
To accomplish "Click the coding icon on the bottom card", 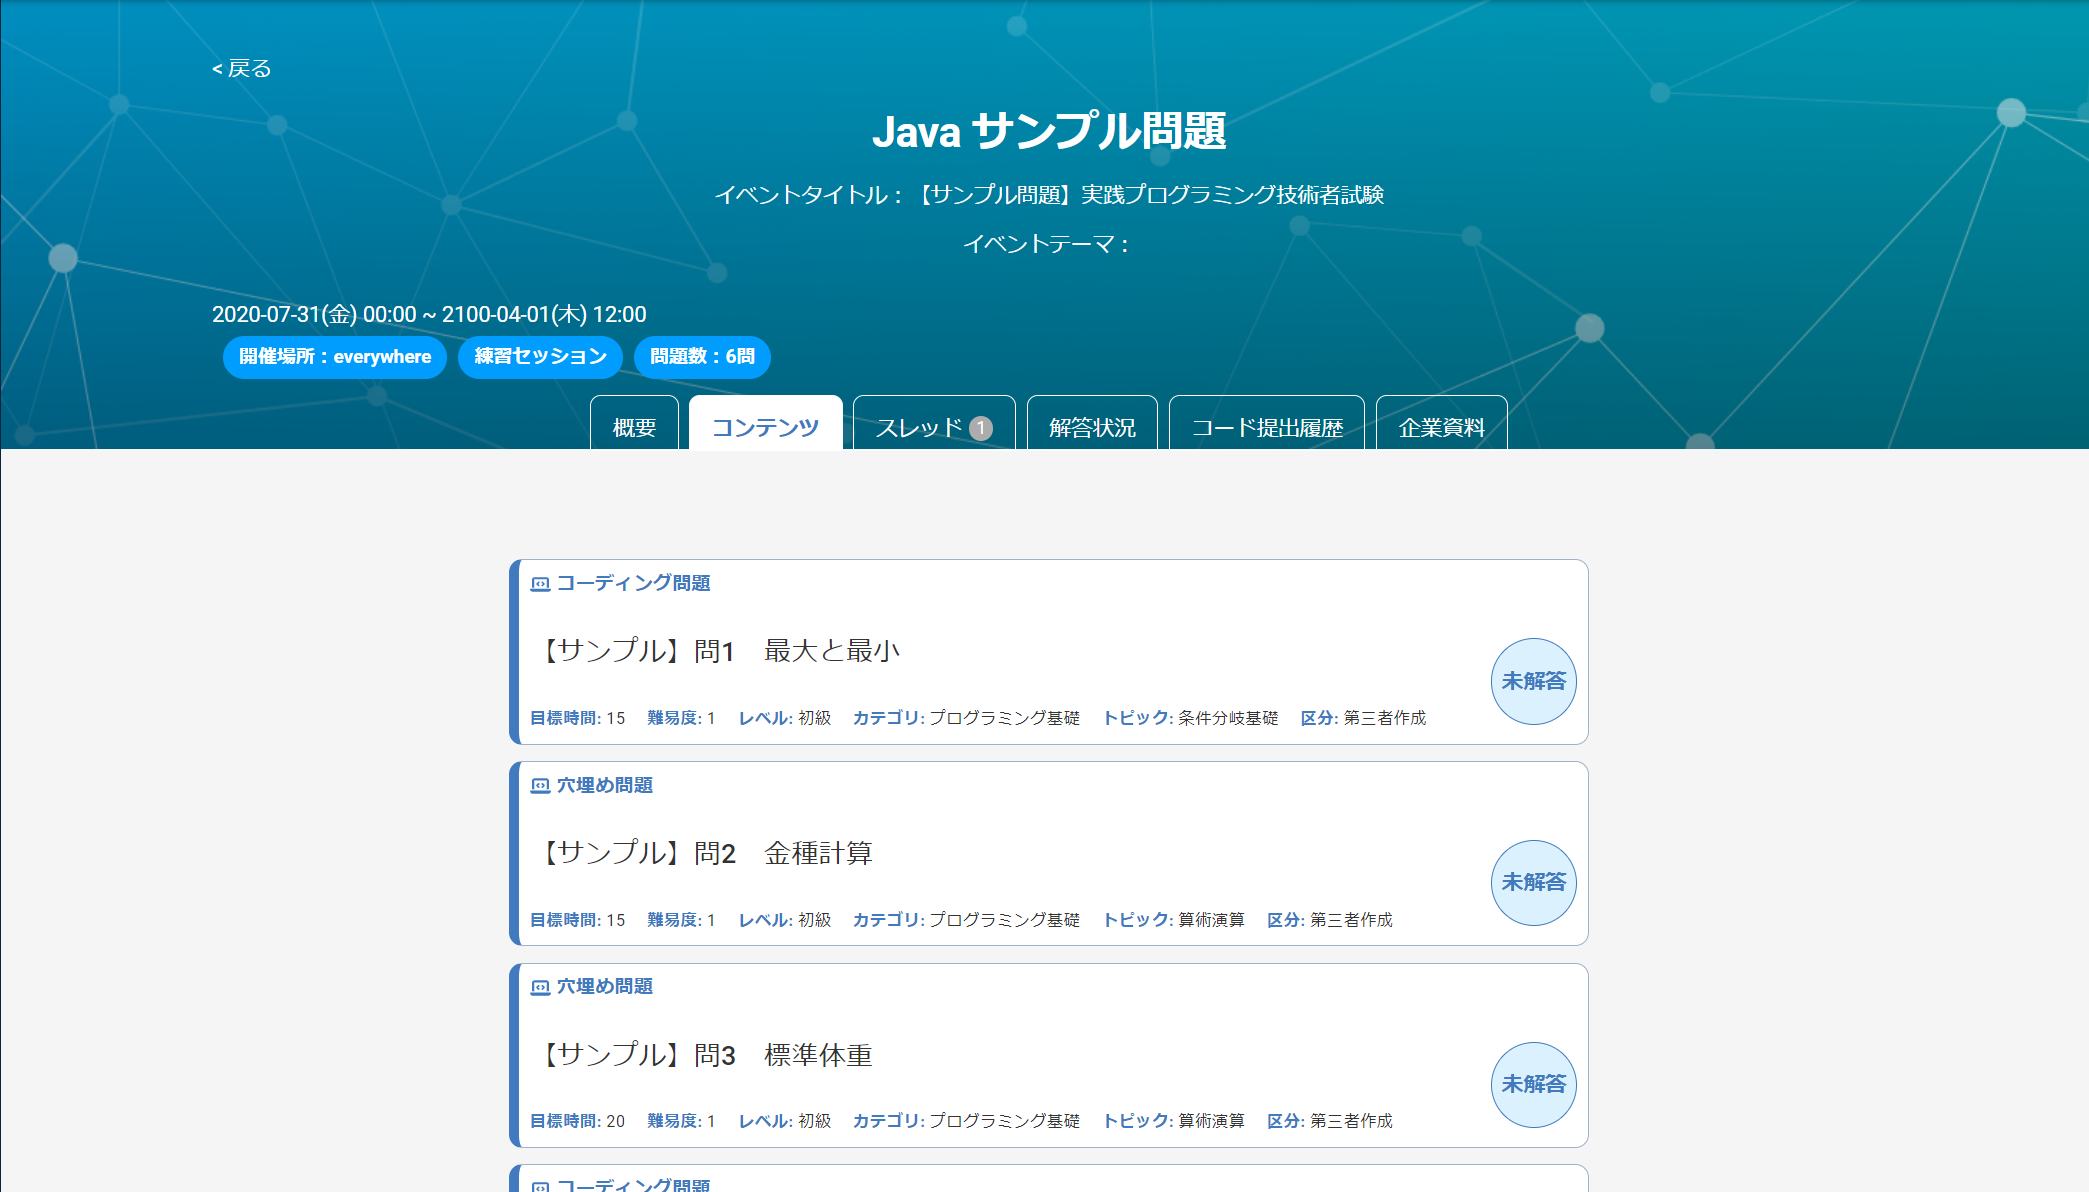I will 540,1186.
